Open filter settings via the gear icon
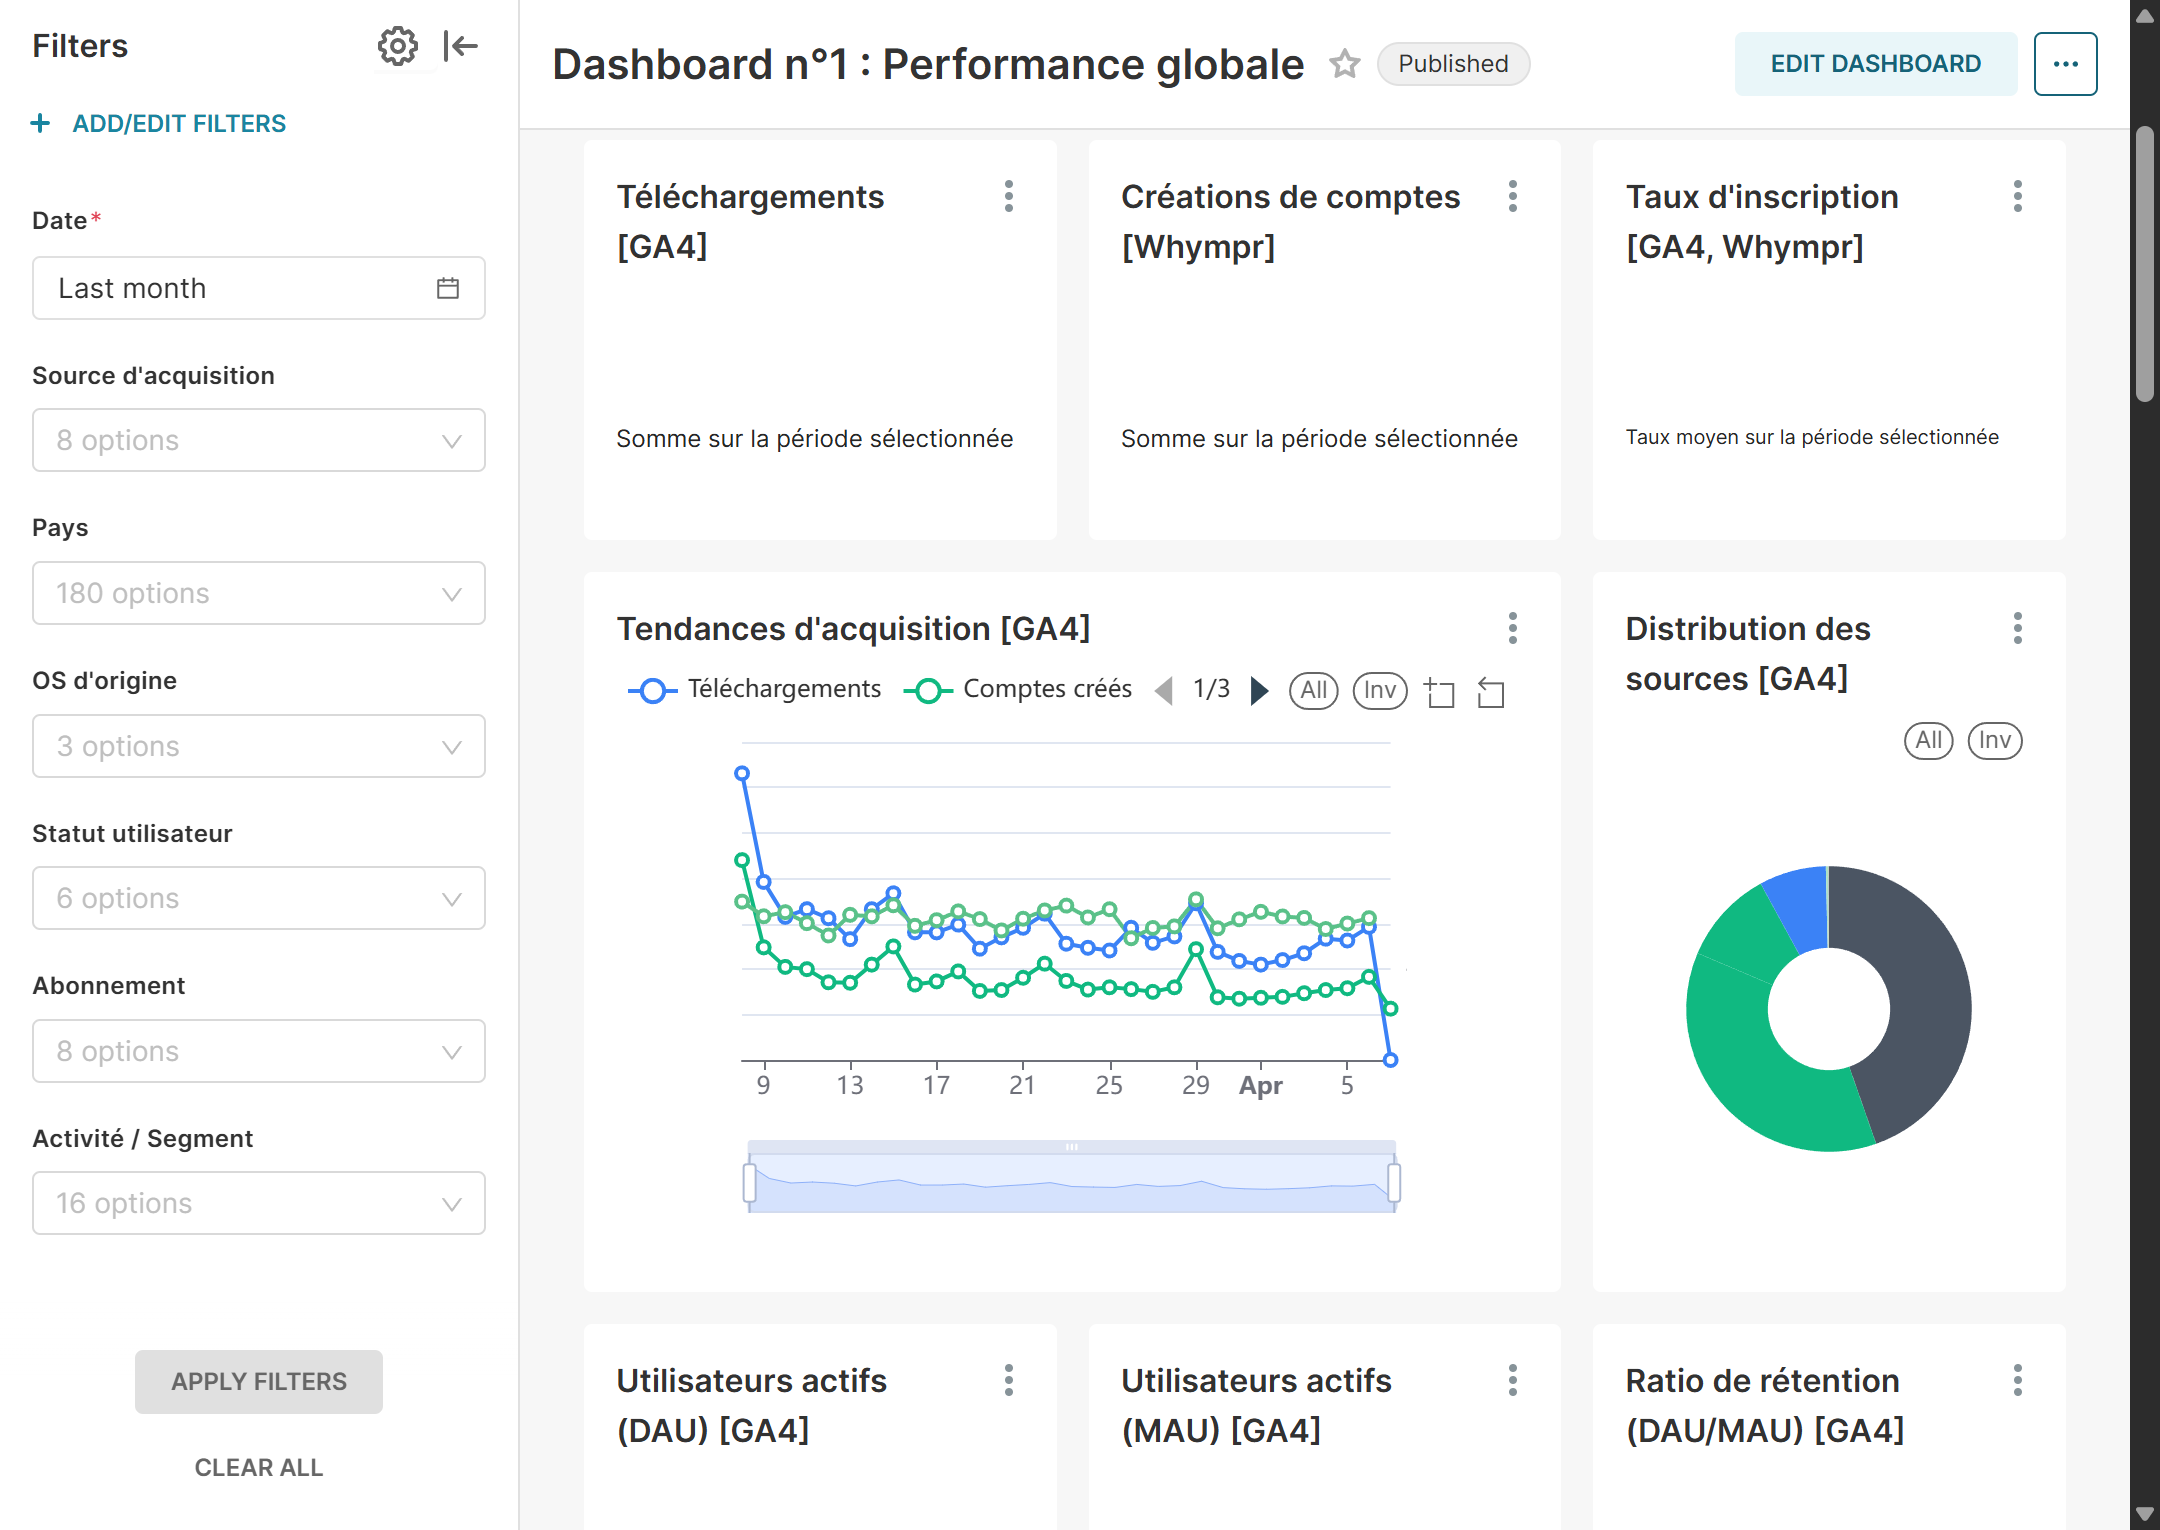The height and width of the screenshot is (1530, 2160). tap(399, 46)
